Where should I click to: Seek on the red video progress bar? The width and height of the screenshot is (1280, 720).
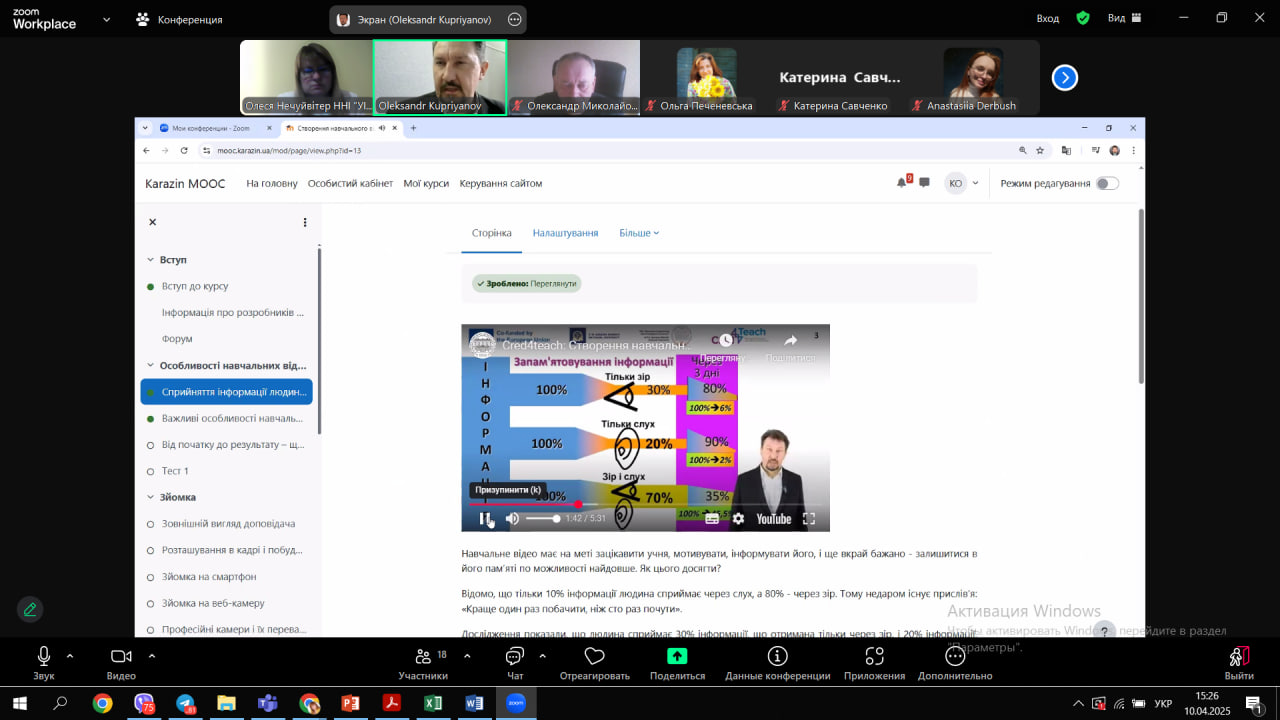point(646,505)
